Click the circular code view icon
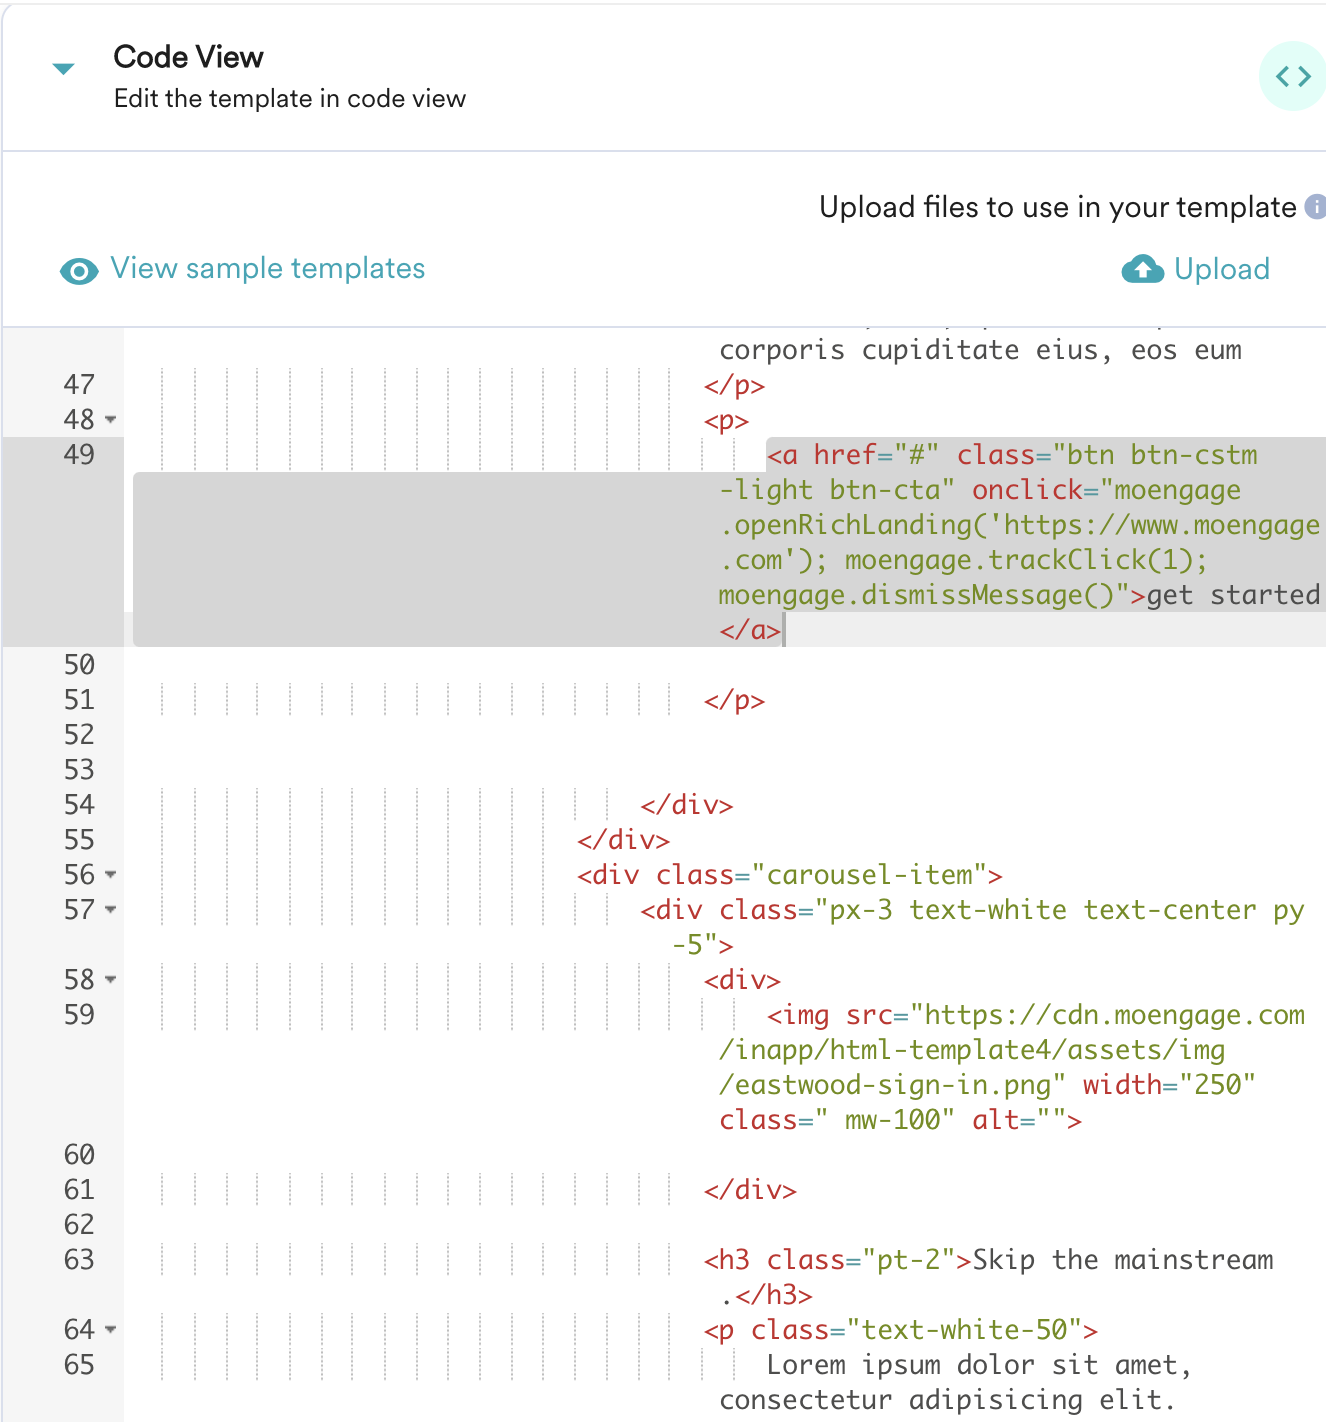The width and height of the screenshot is (1326, 1422). click(1293, 75)
